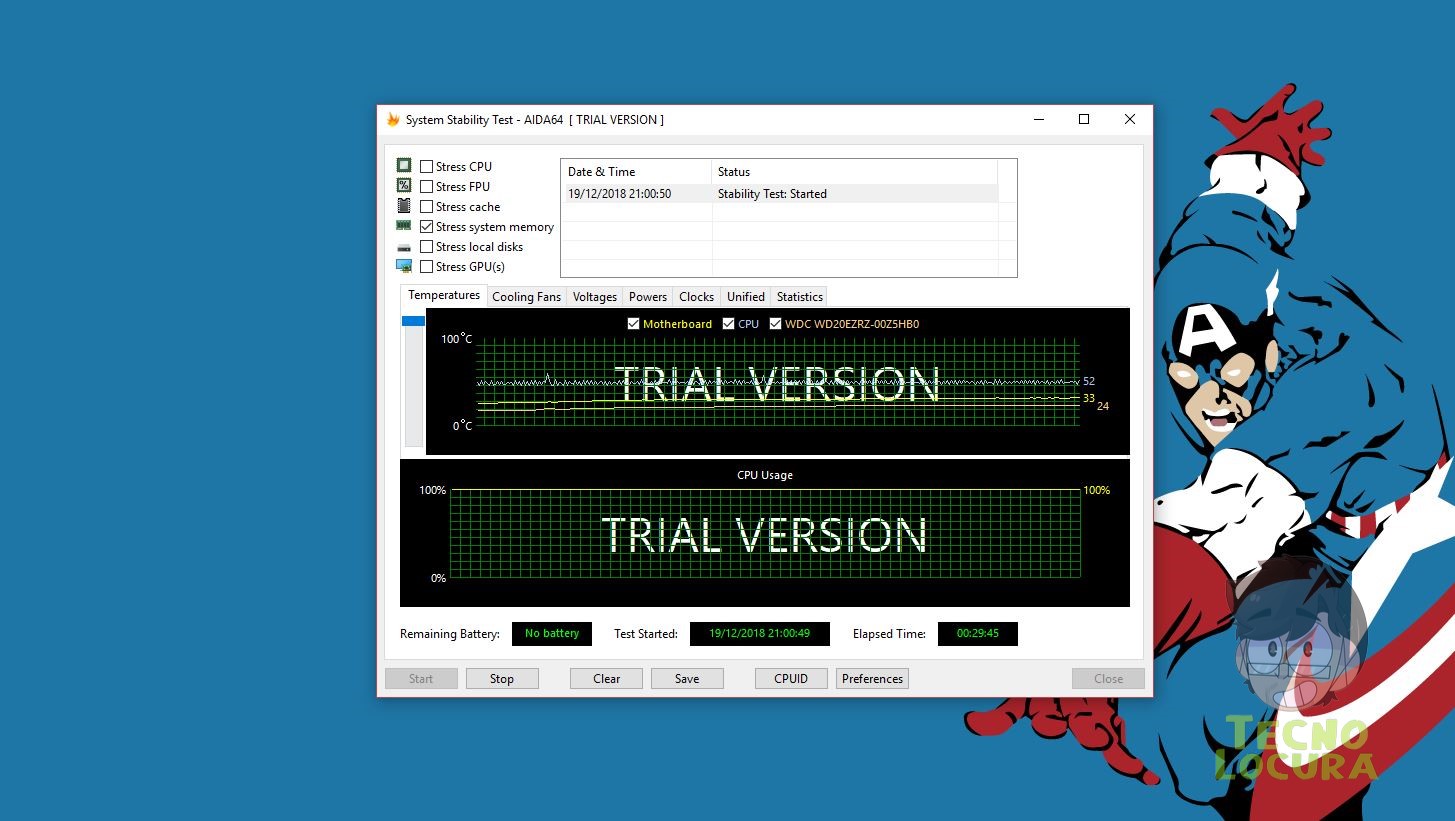This screenshot has width=1455, height=821.
Task: Click the cache chip icon beside Stress cache
Action: 404,205
